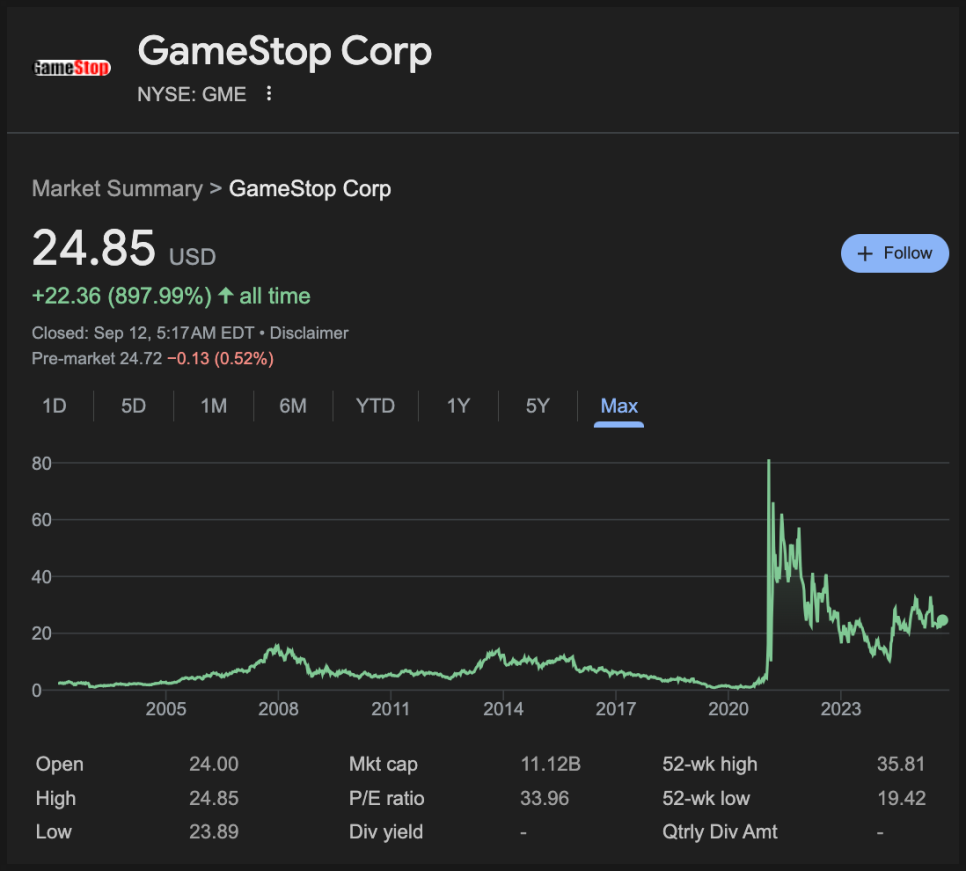Select the Max time range tab
966x871 pixels.
619,406
